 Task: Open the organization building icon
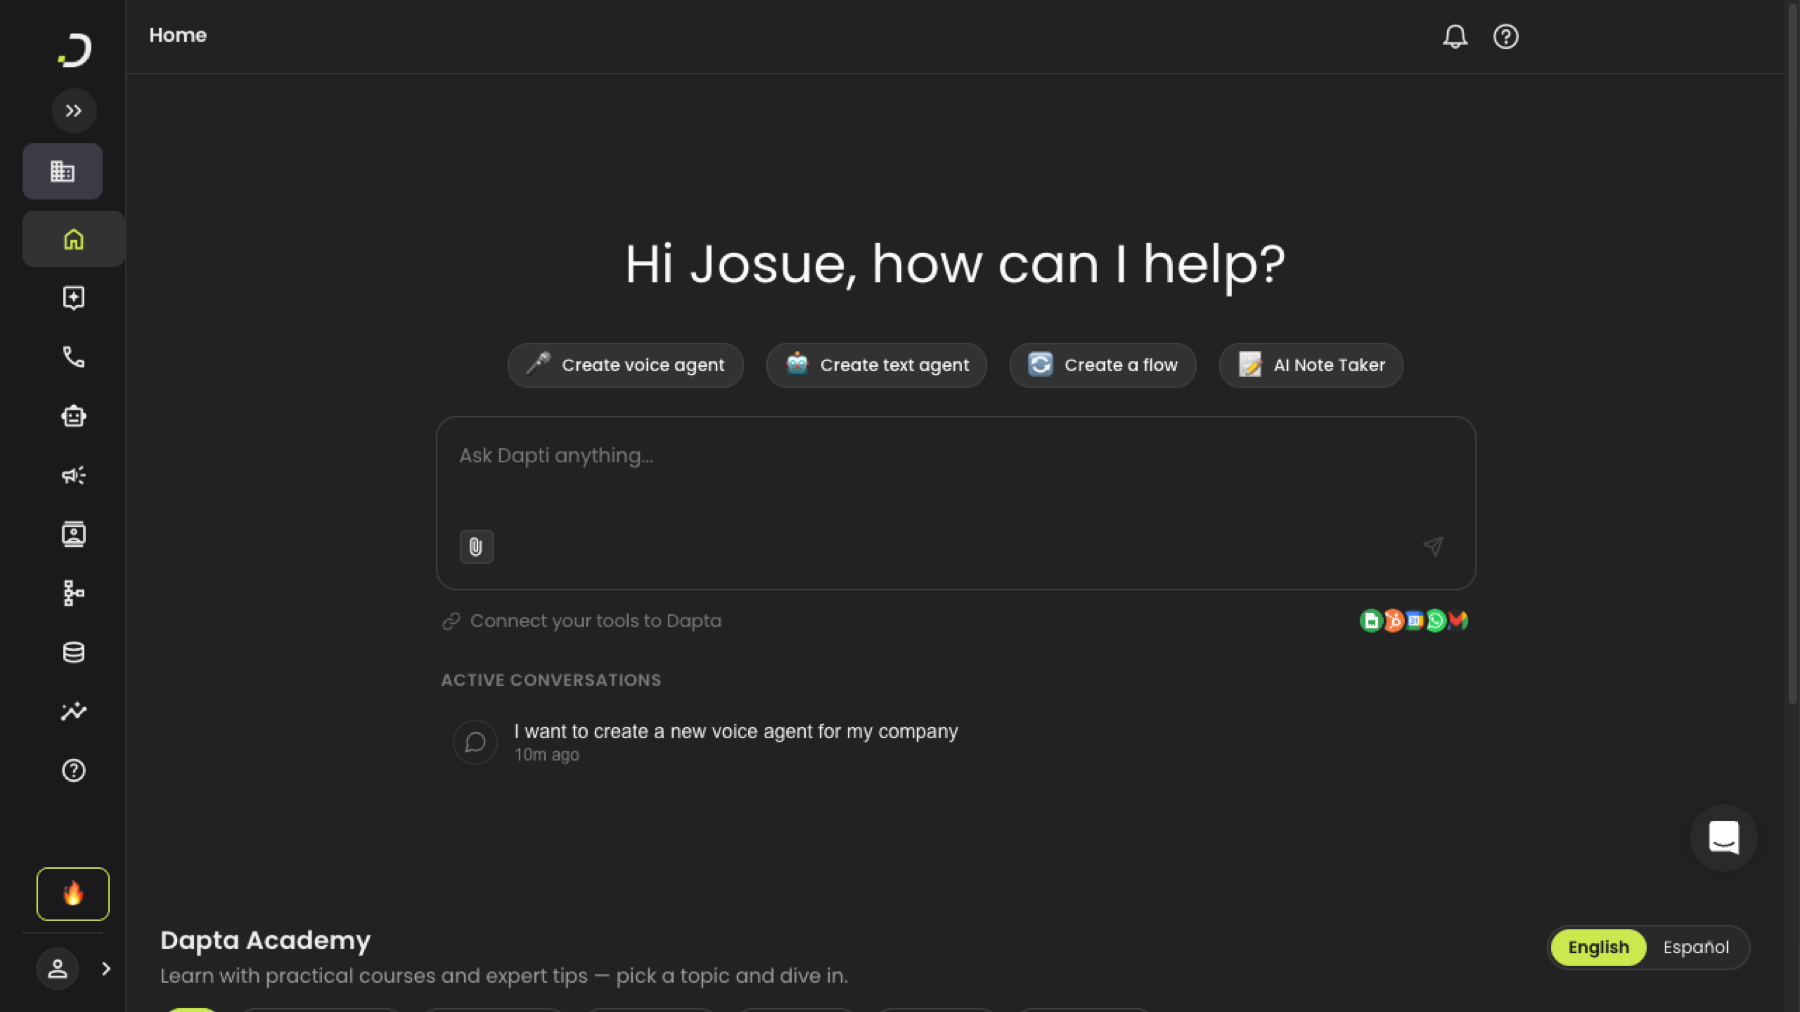[x=63, y=171]
